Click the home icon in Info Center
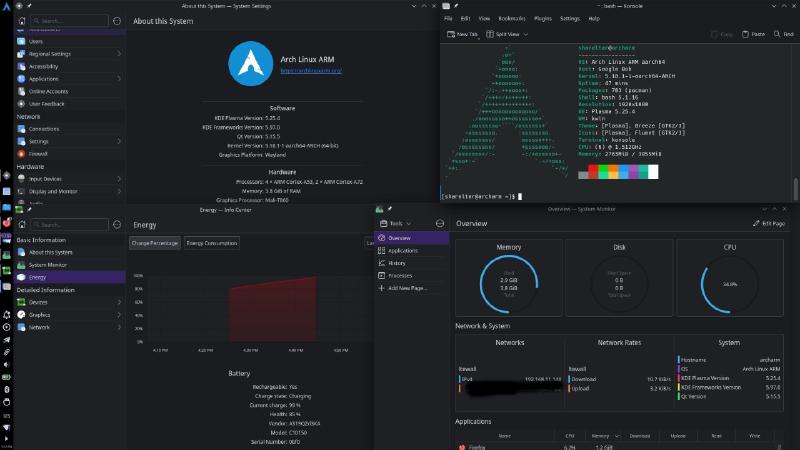The height and width of the screenshot is (450, 800). tap(22, 224)
